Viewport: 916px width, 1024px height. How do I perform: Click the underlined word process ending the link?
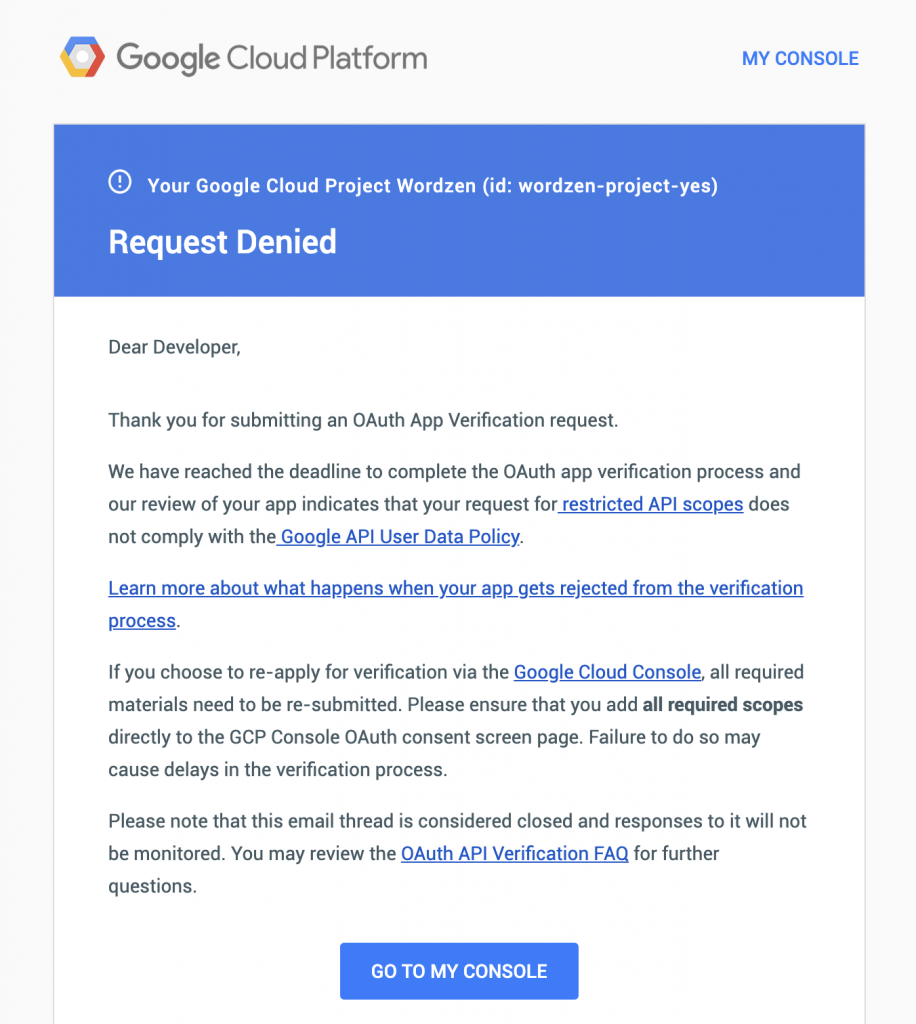[x=142, y=621]
